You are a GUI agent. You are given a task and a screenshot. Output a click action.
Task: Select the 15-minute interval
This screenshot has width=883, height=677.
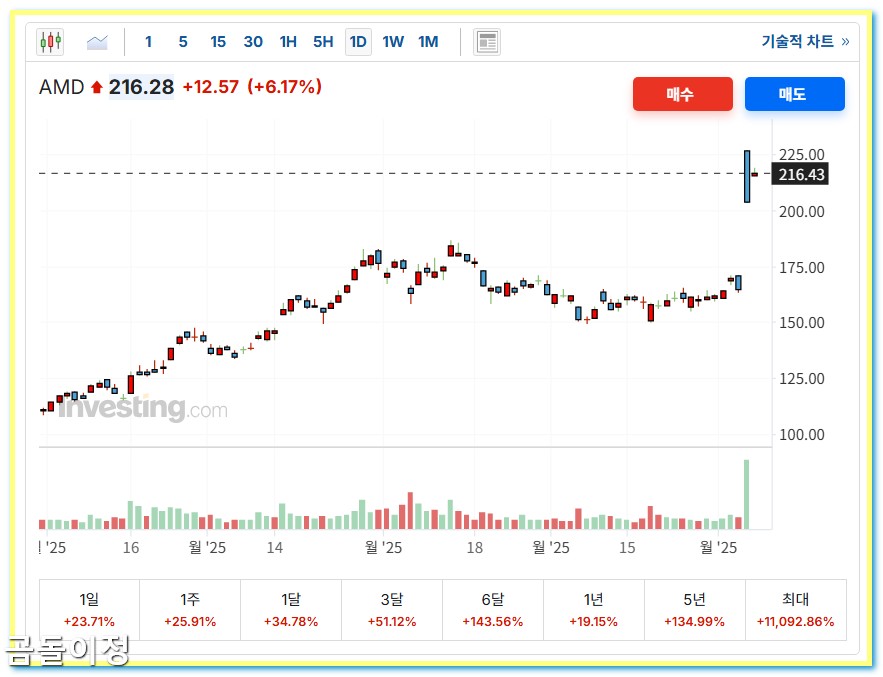218,41
